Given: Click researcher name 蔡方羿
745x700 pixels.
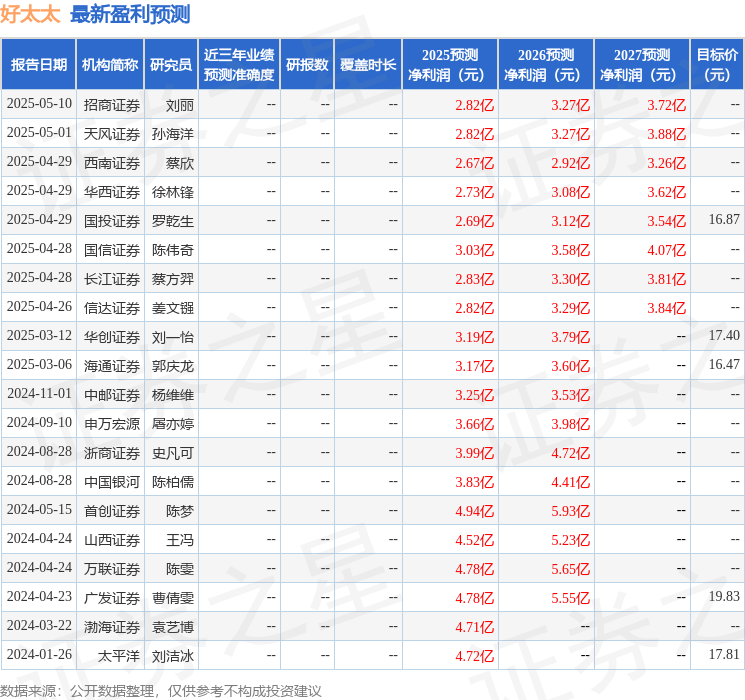Looking at the screenshot, I should click(173, 279).
